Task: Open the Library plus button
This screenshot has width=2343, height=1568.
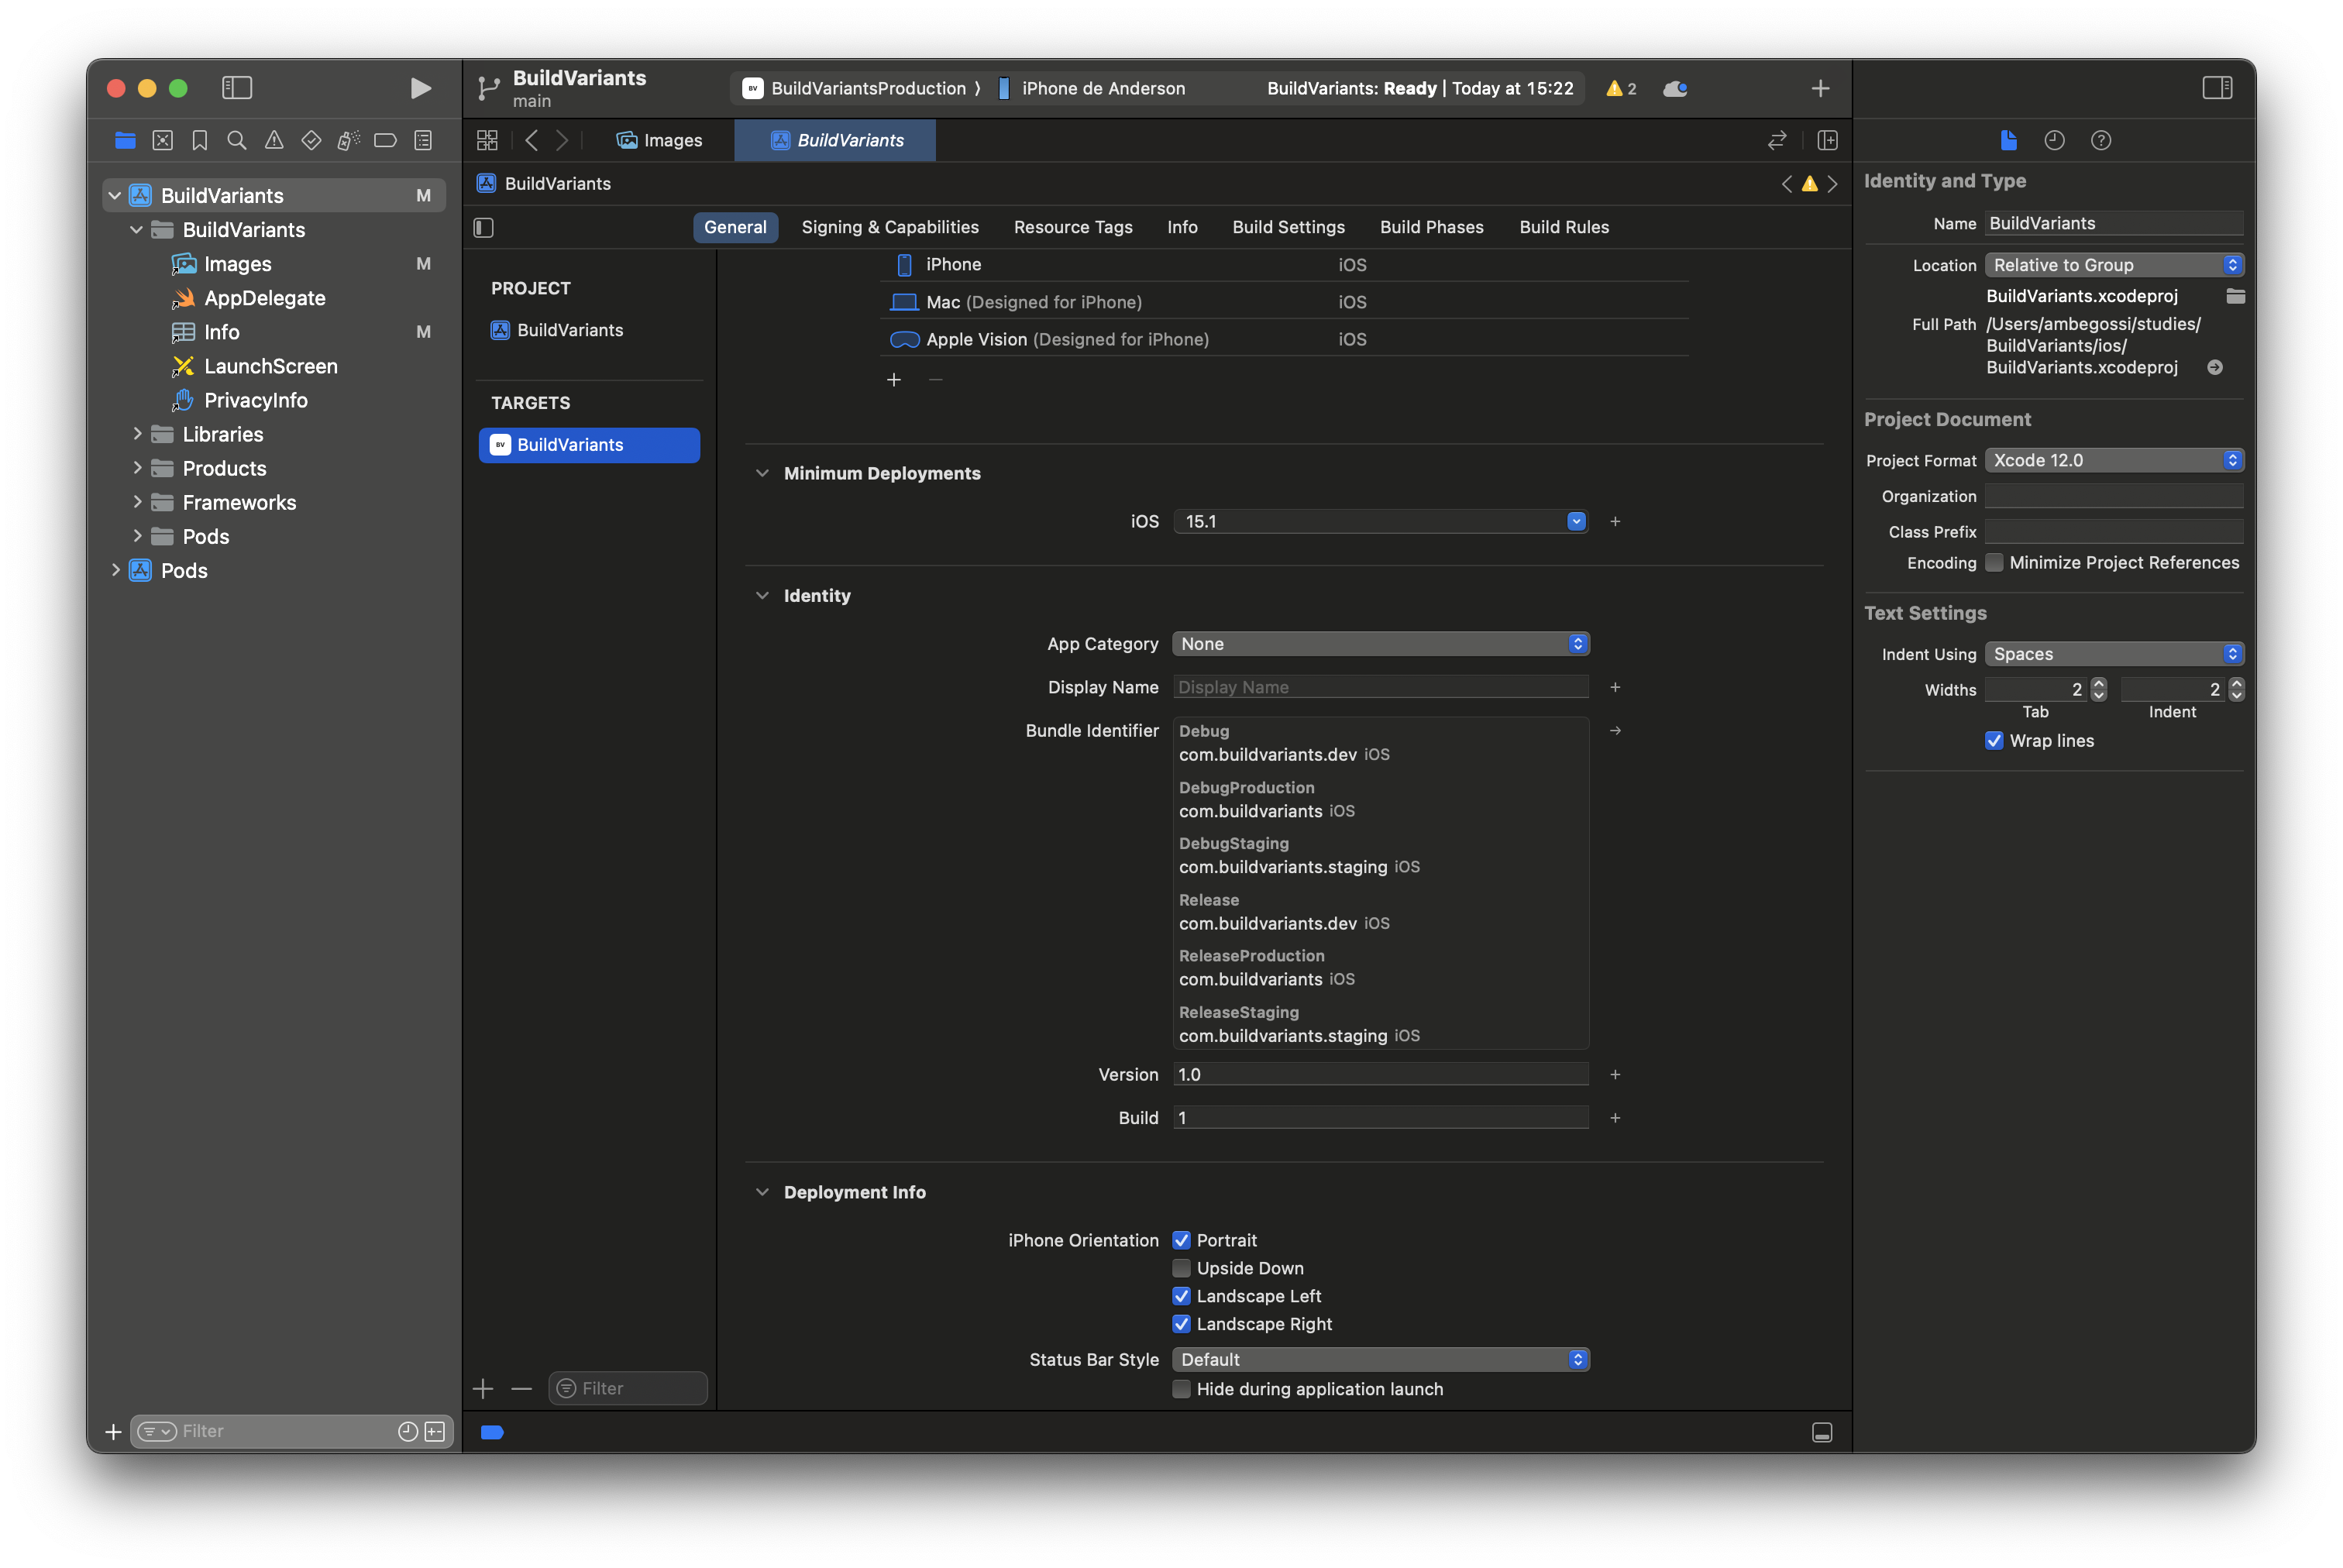Action: point(1820,89)
